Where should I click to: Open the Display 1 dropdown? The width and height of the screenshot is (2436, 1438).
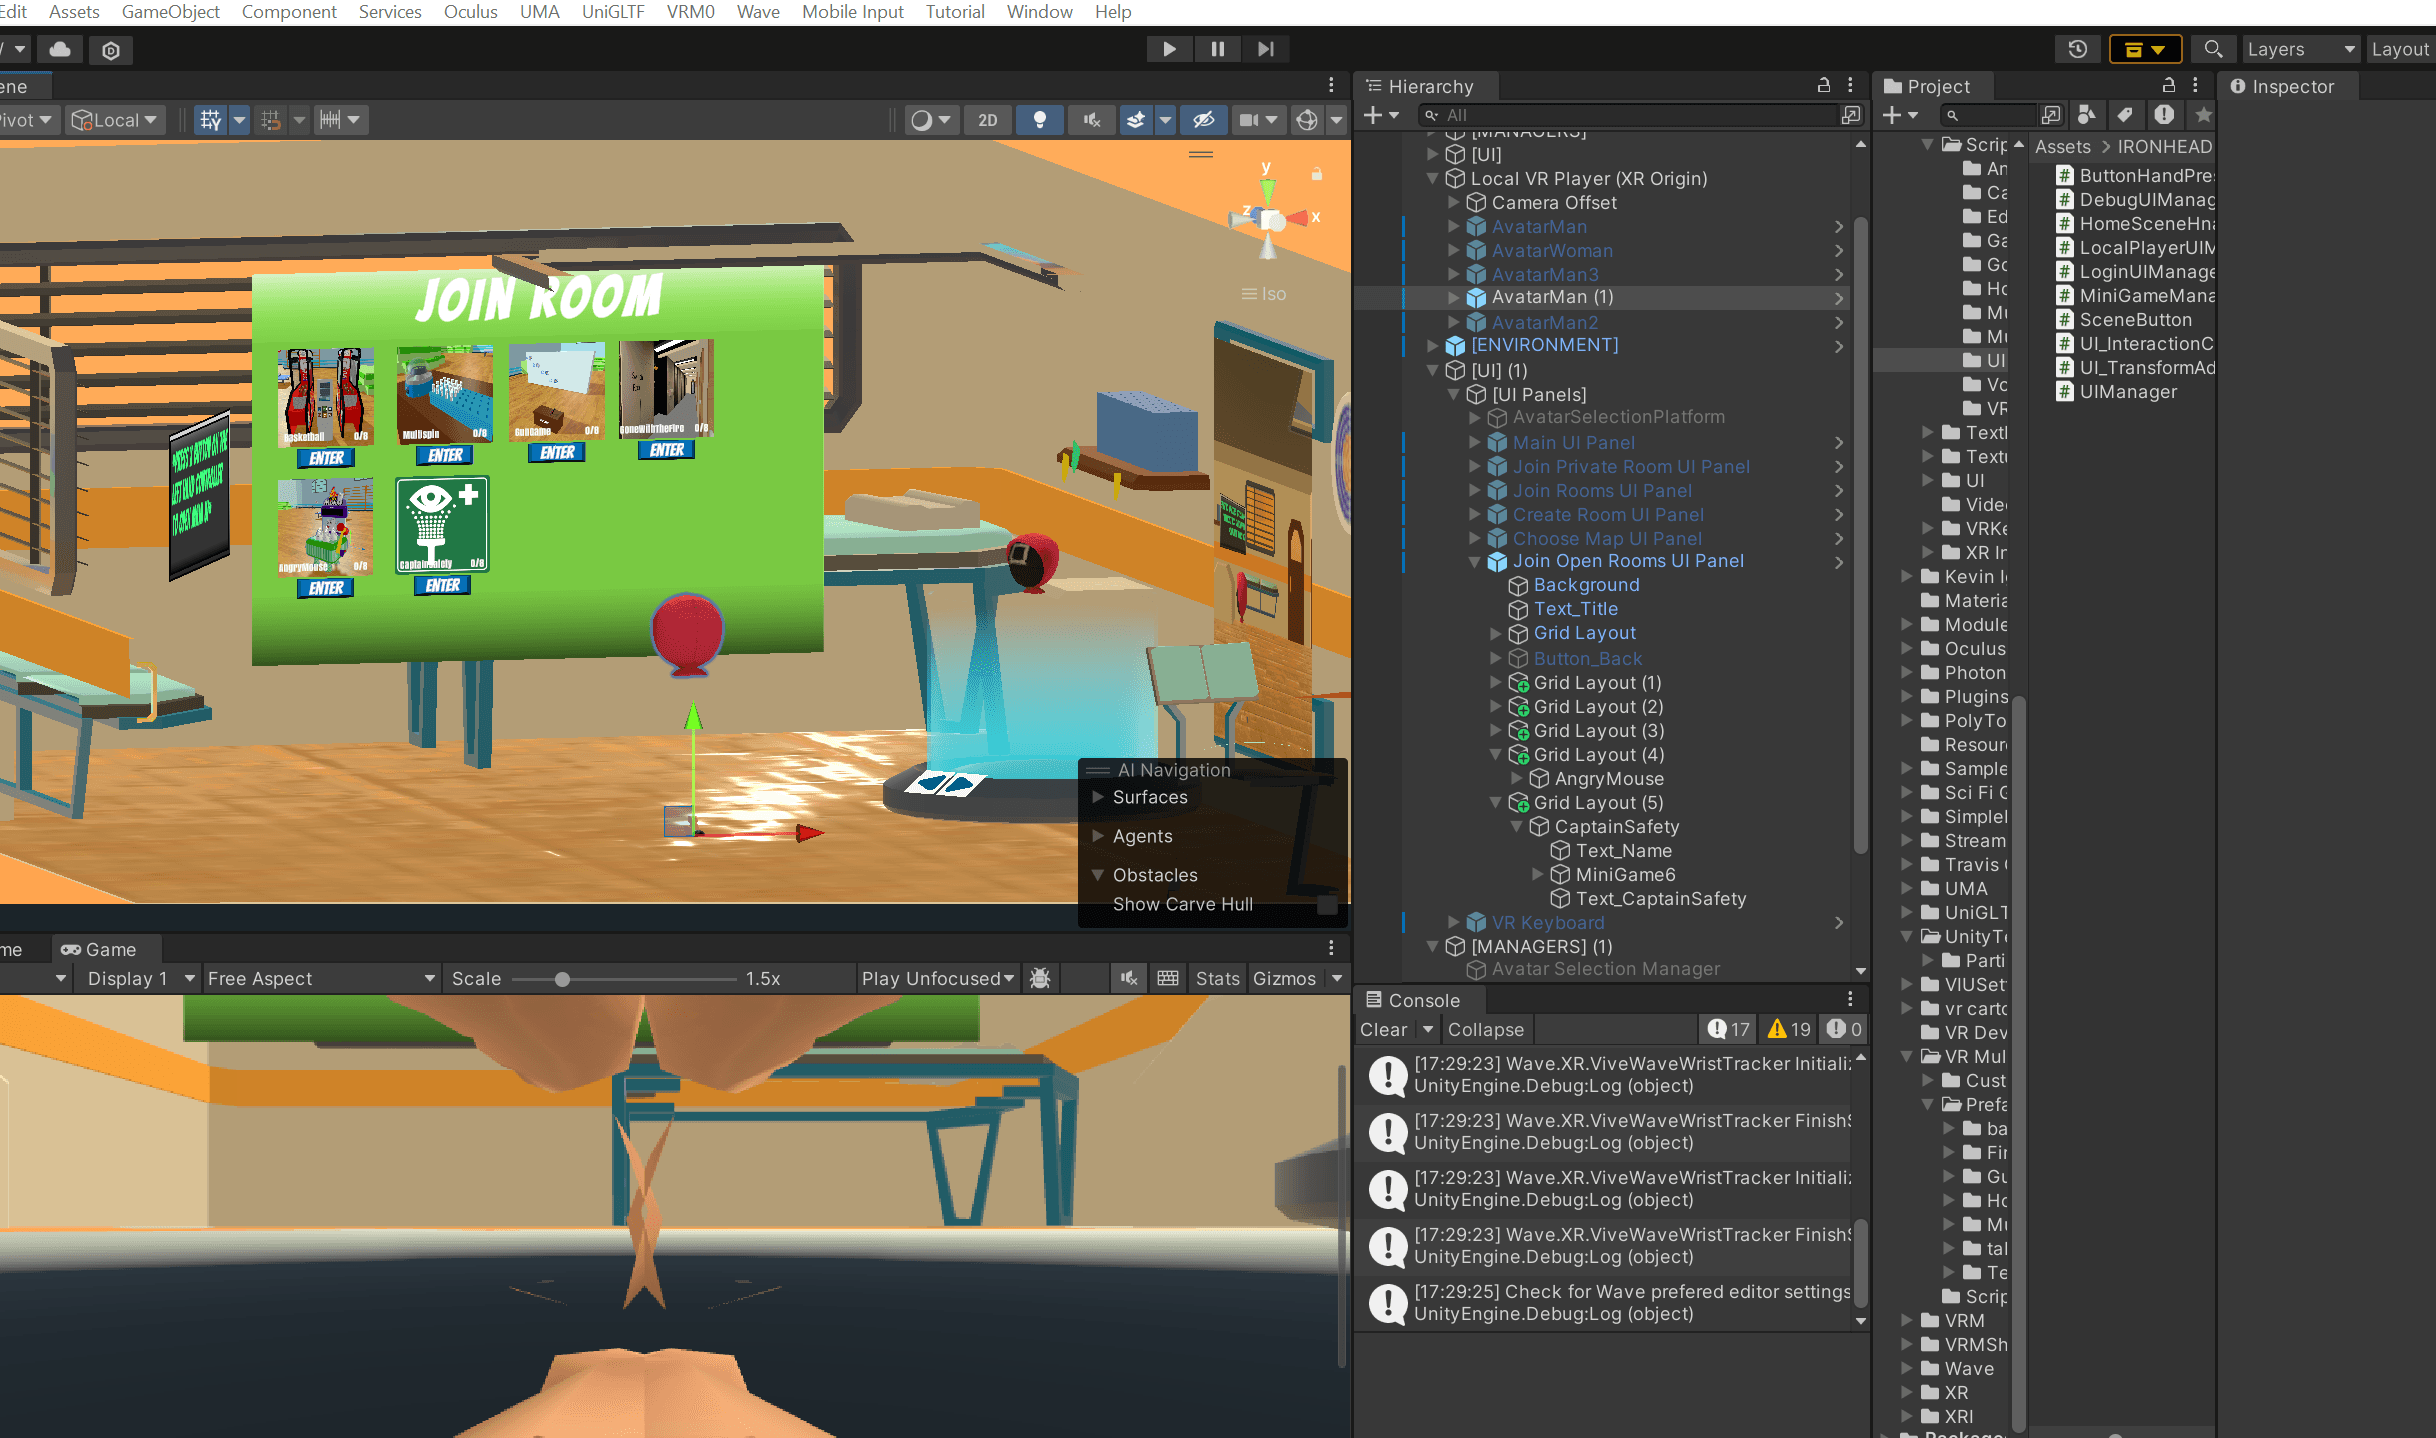(x=140, y=979)
